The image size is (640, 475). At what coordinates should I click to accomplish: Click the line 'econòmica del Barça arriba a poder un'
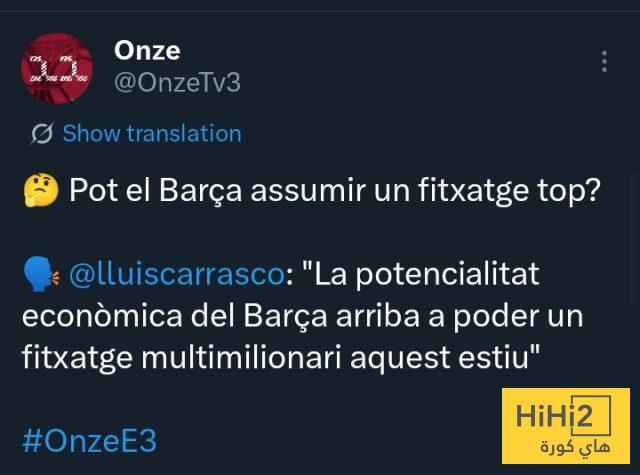[302, 315]
